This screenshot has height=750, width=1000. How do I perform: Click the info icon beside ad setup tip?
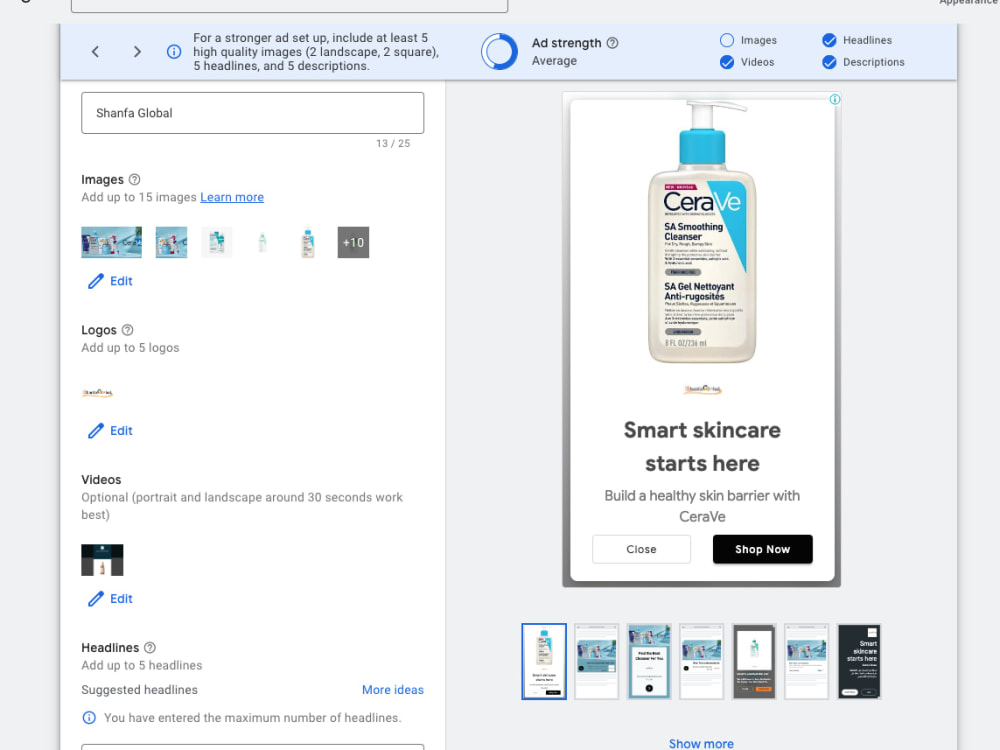click(173, 52)
